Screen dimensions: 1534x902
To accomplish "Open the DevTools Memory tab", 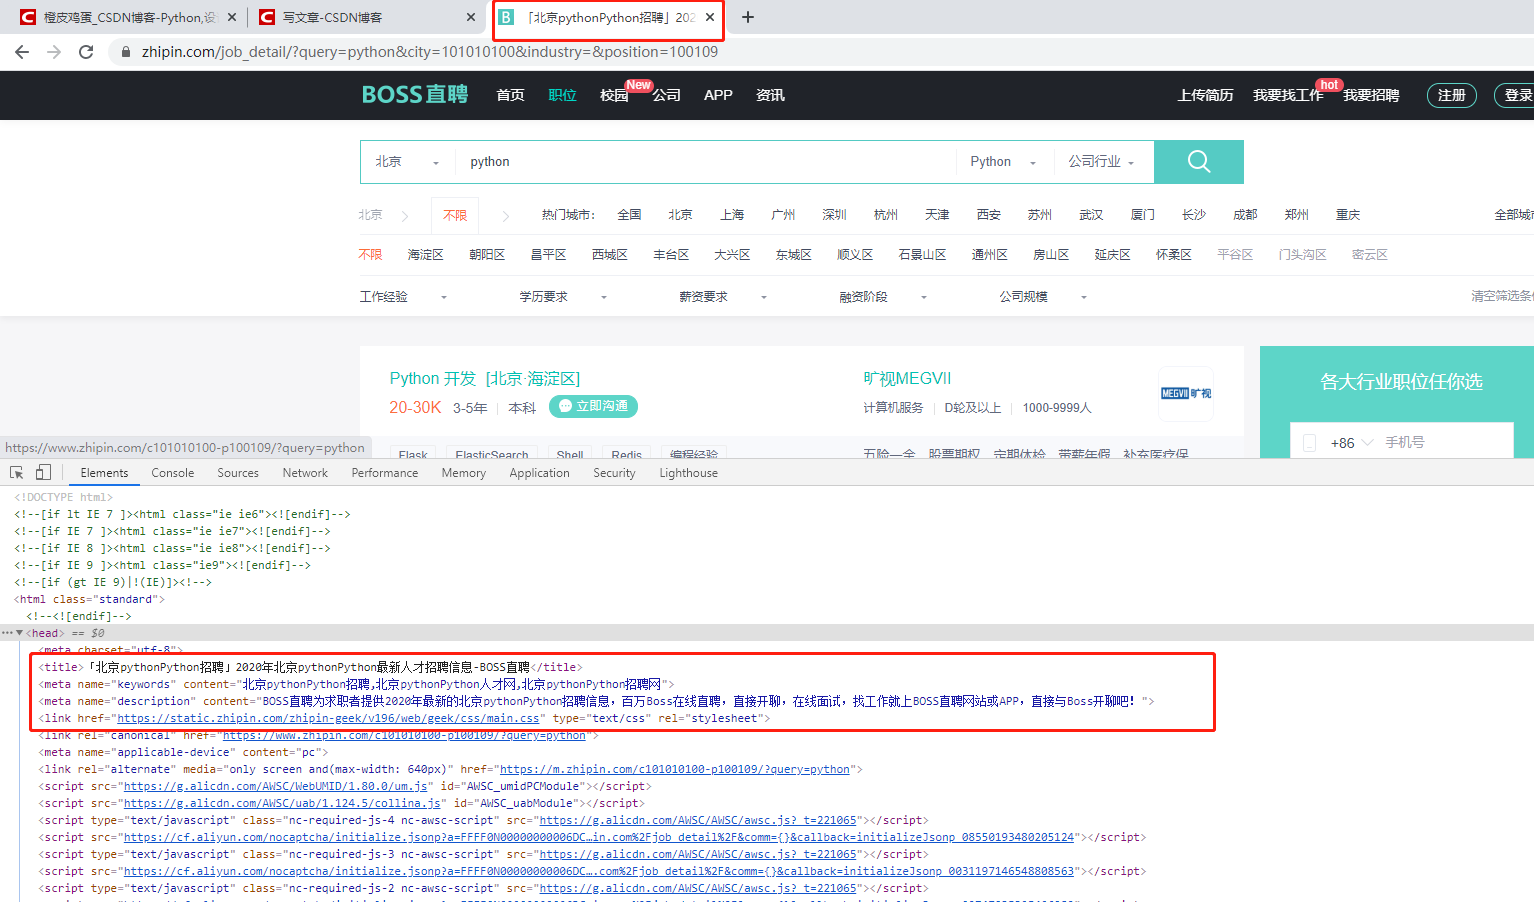I will (464, 473).
